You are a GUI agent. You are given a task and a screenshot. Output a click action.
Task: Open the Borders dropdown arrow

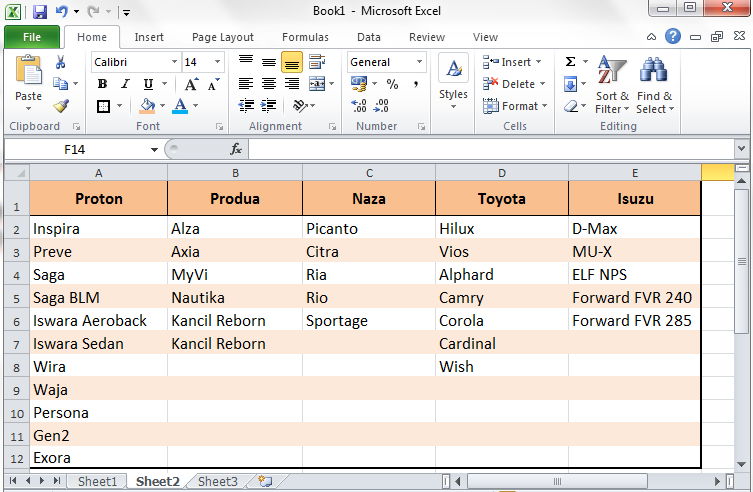[x=120, y=106]
